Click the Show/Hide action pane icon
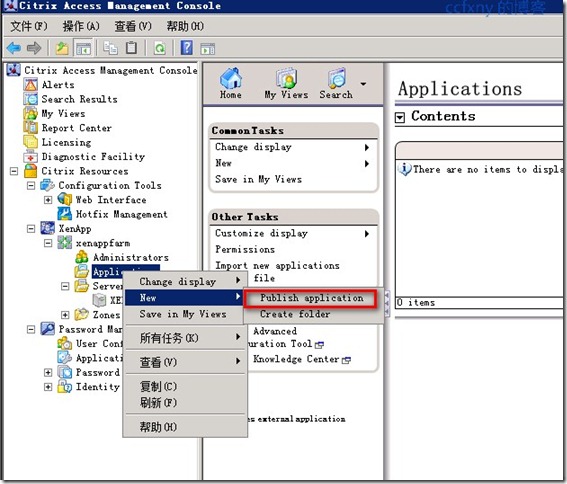The image size is (567, 484). click(208, 48)
